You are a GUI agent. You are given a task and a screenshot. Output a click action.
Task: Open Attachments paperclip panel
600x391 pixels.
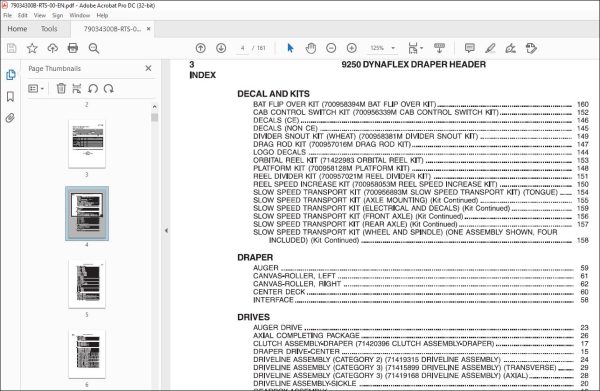point(10,118)
